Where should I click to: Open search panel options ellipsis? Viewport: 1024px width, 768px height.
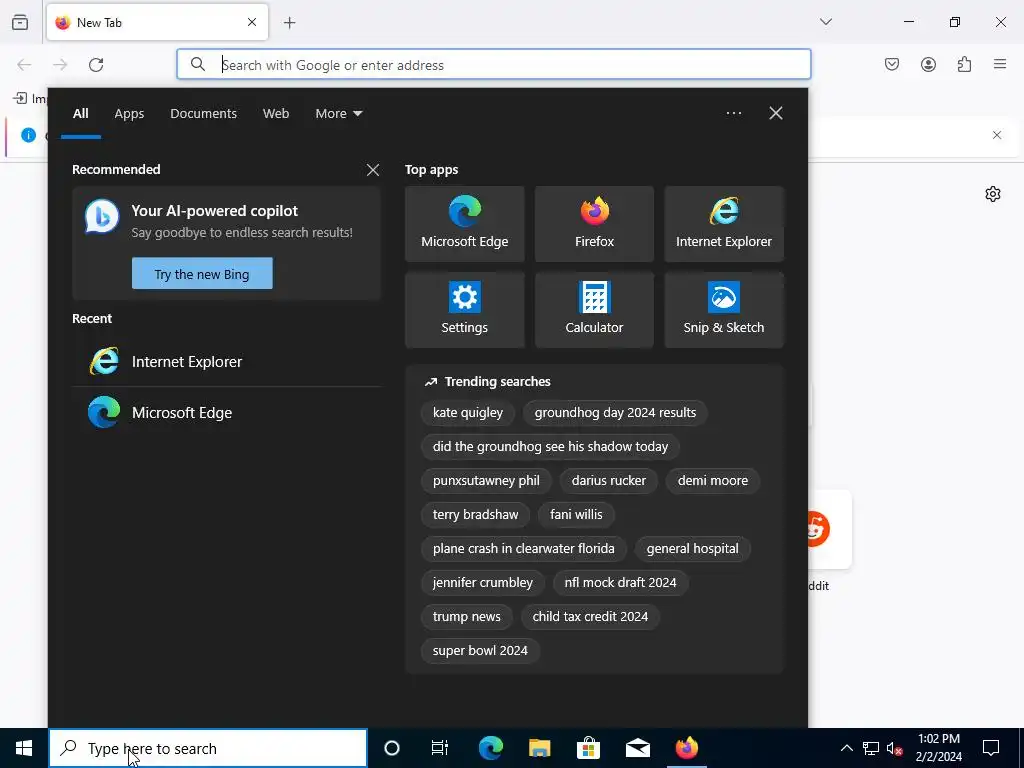coord(734,113)
